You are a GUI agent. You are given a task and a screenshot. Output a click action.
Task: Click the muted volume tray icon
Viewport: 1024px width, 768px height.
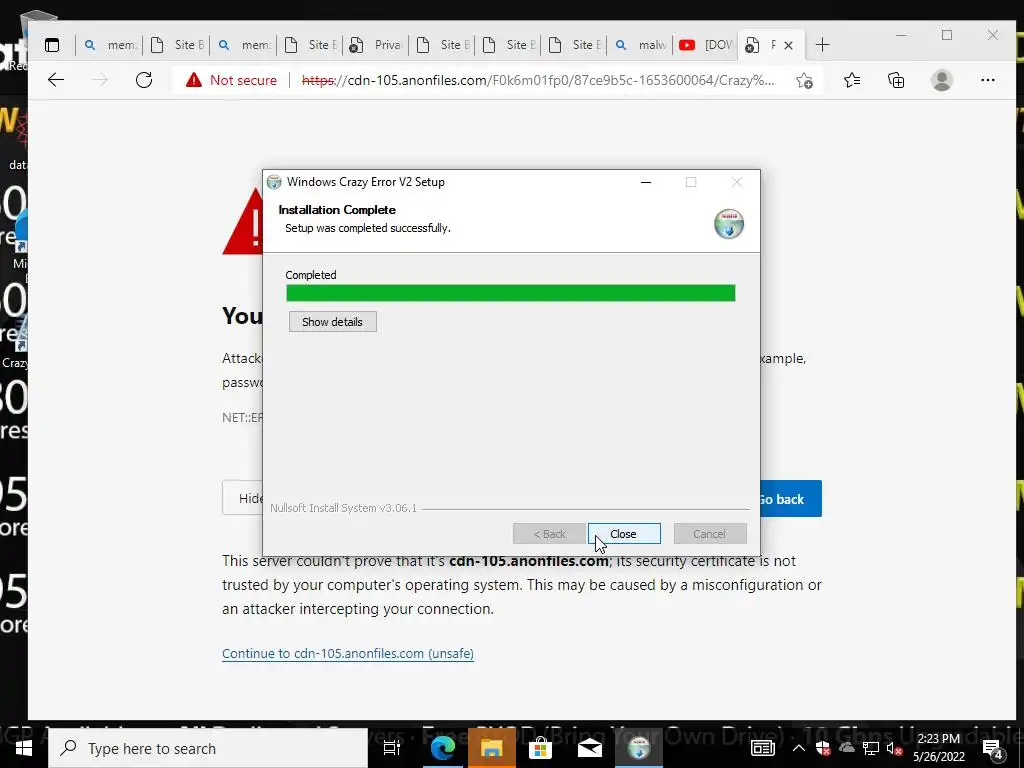click(894, 748)
